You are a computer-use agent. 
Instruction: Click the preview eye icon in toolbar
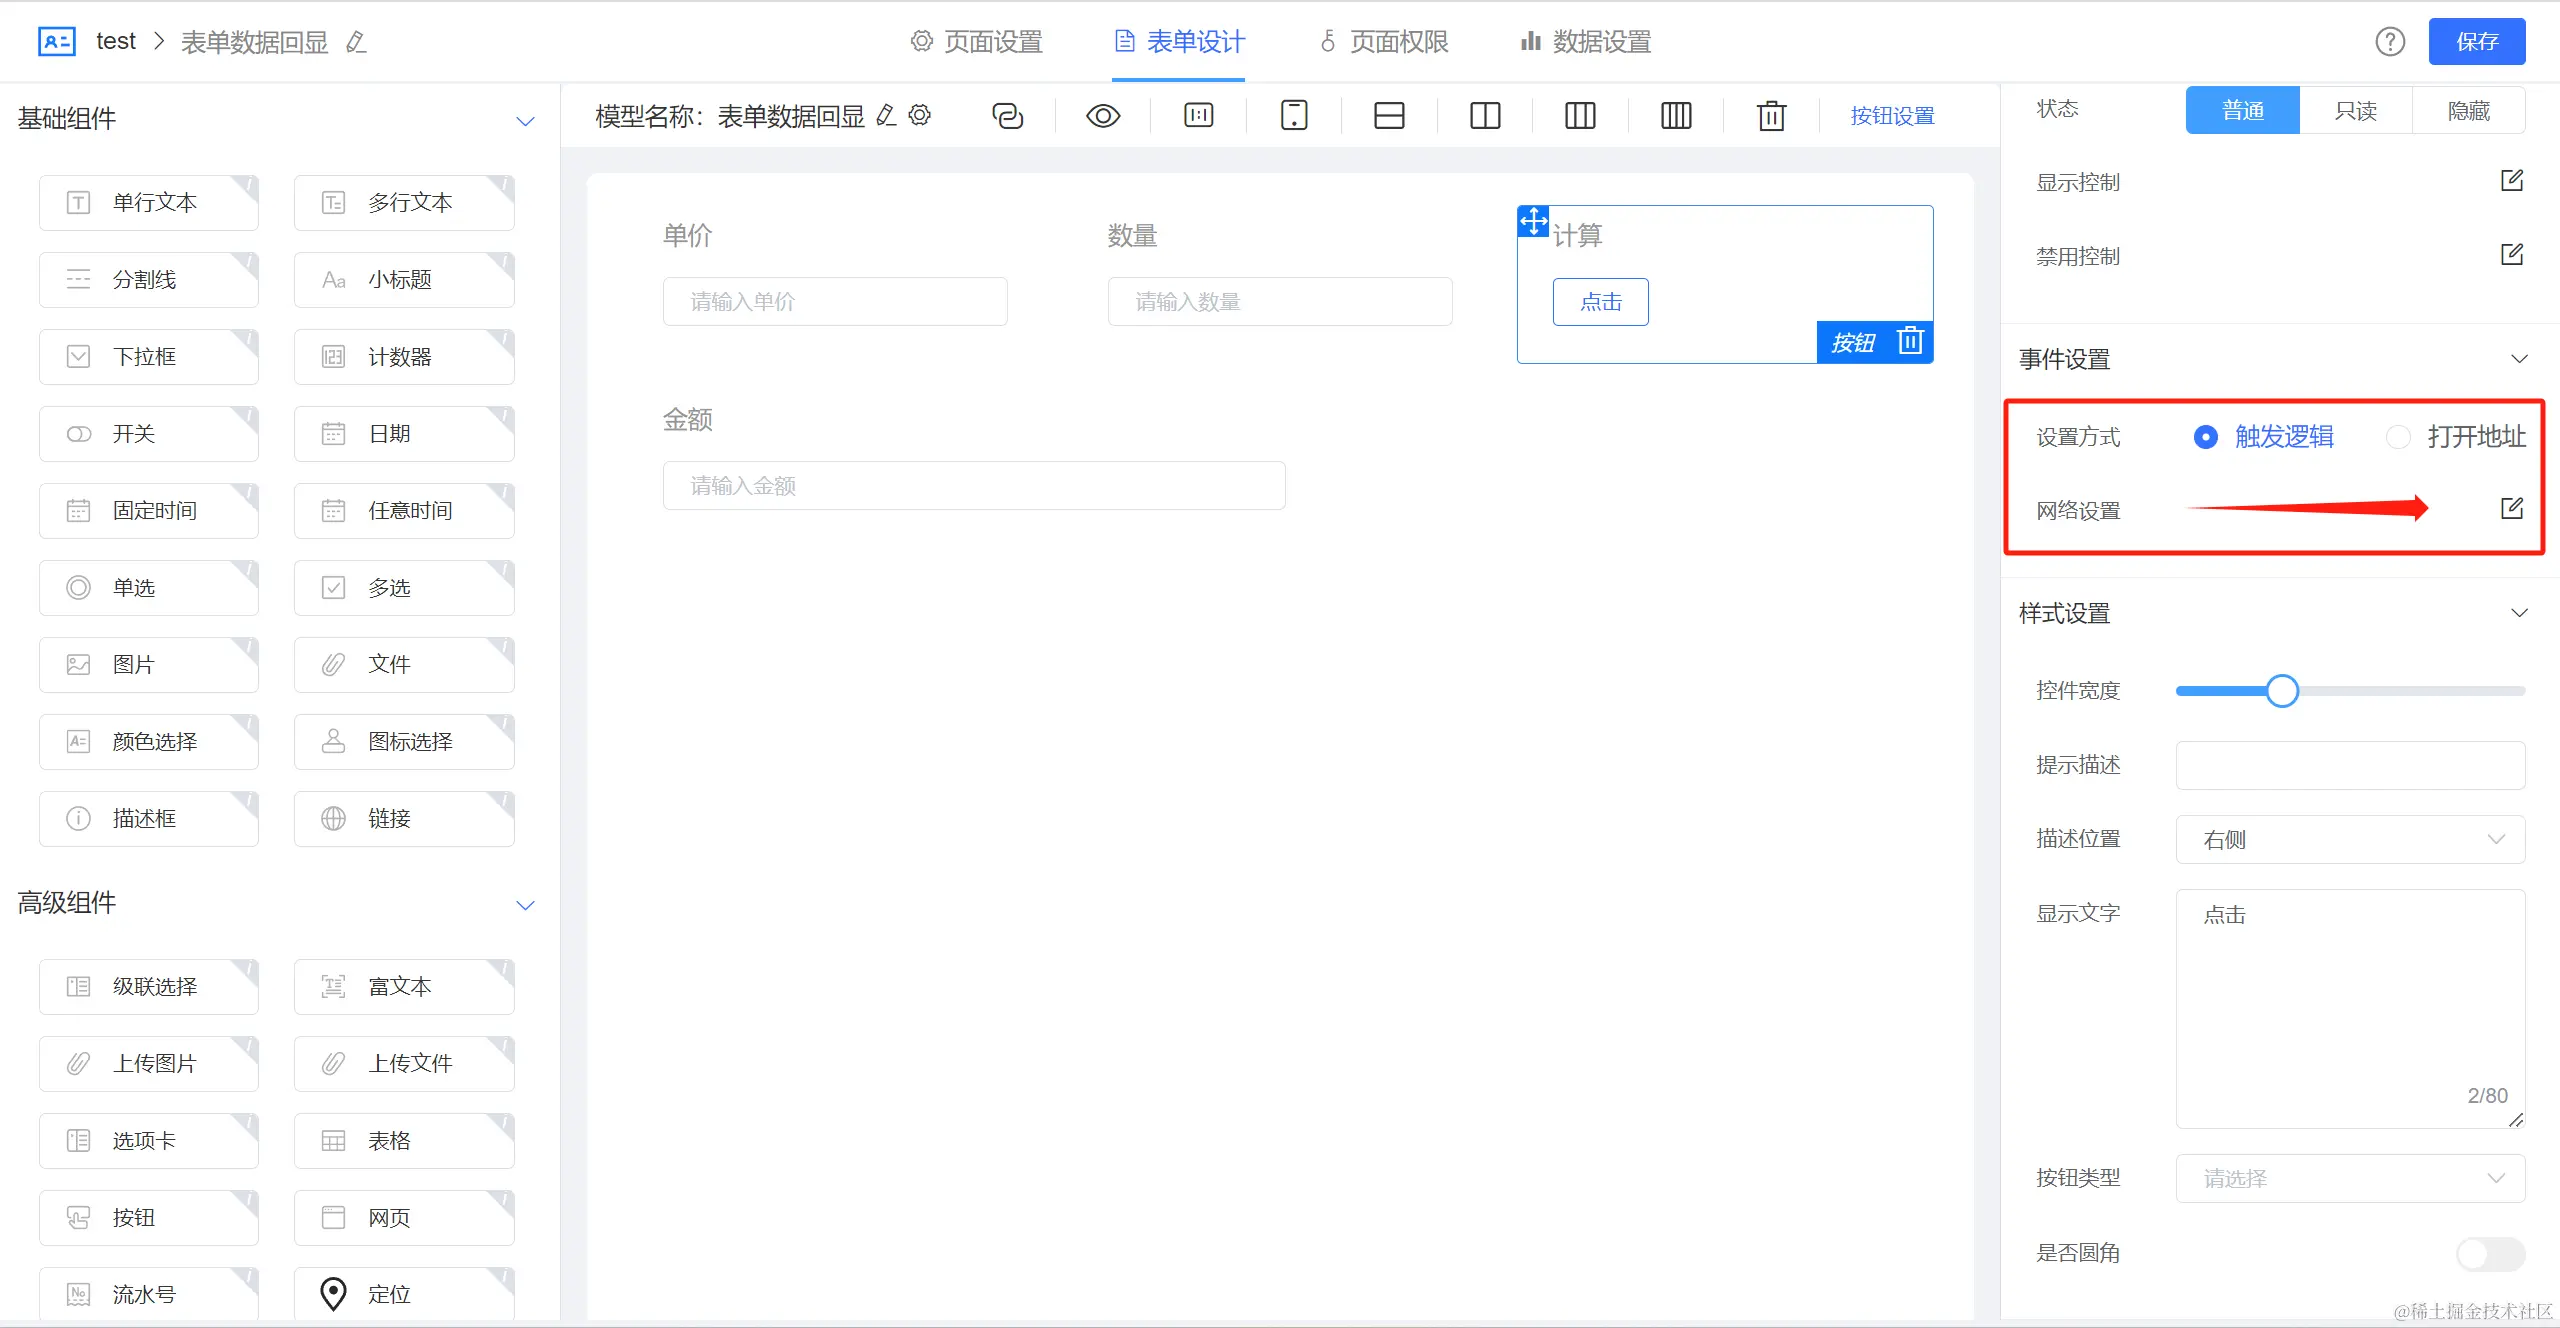tap(1103, 116)
